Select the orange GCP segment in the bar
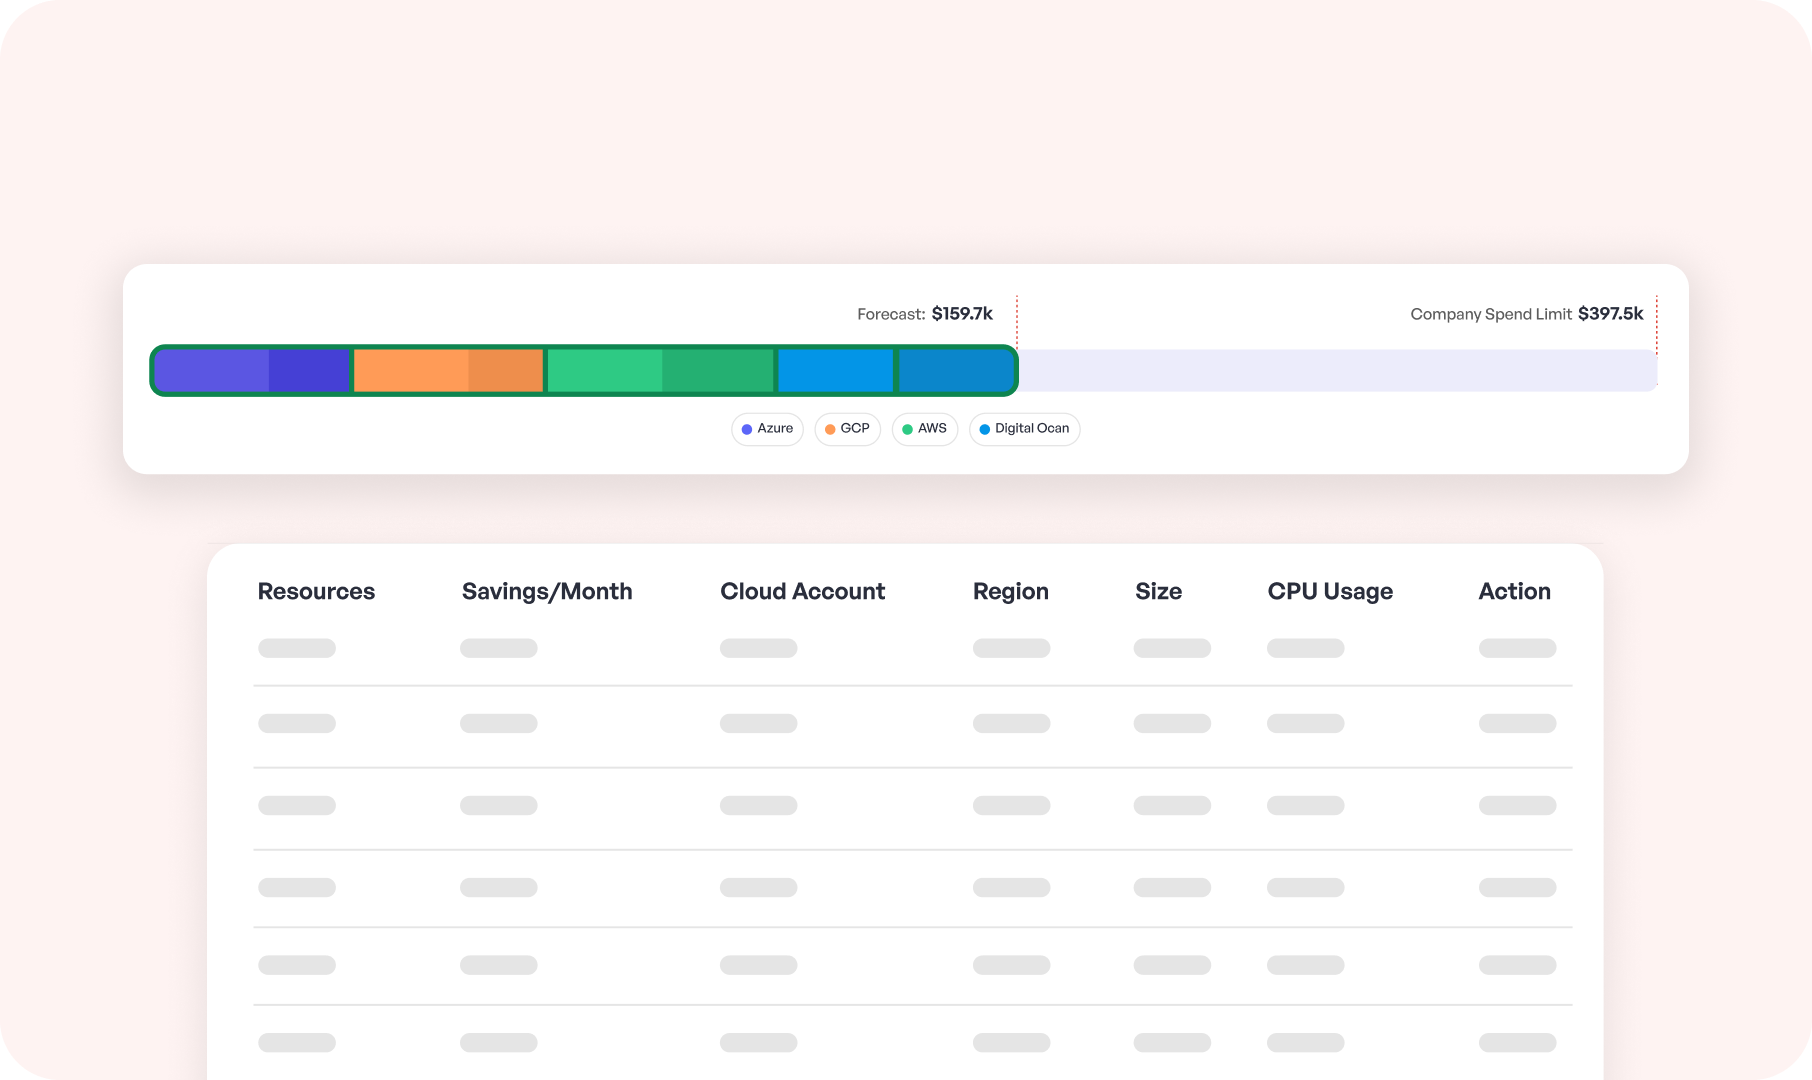The width and height of the screenshot is (1812, 1080). [x=448, y=370]
